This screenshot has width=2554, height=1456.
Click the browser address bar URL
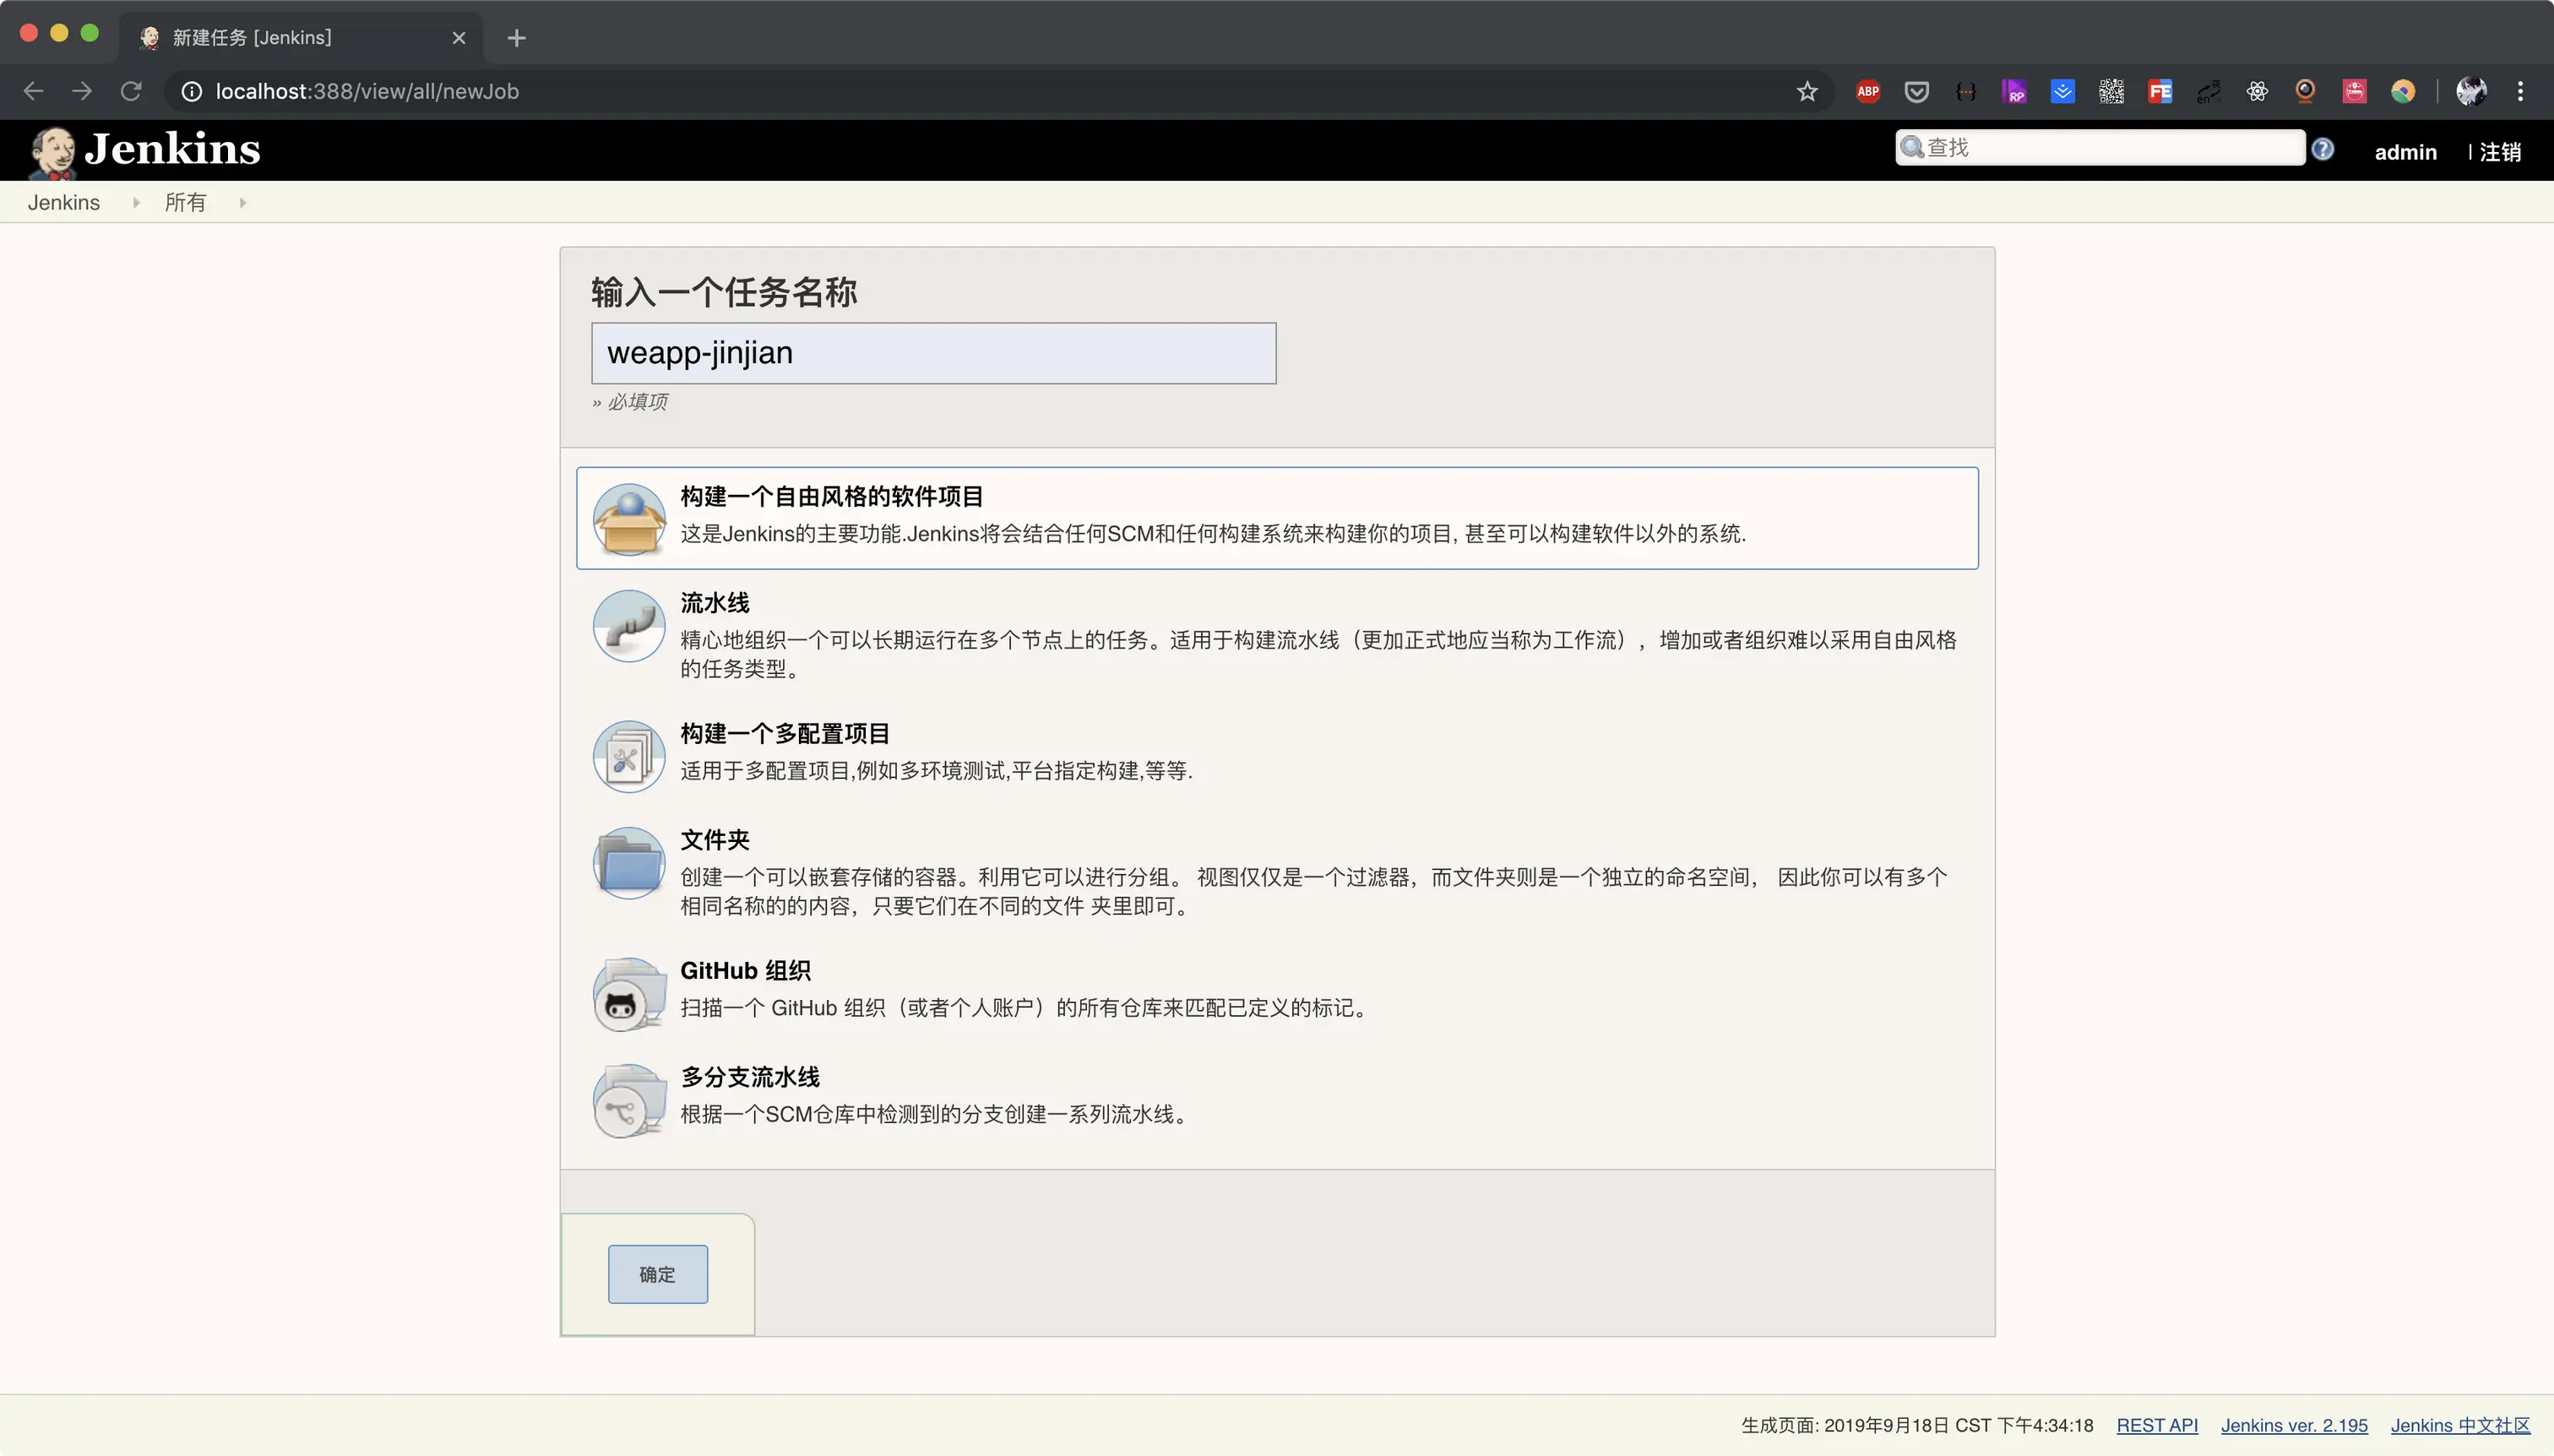(x=367, y=92)
